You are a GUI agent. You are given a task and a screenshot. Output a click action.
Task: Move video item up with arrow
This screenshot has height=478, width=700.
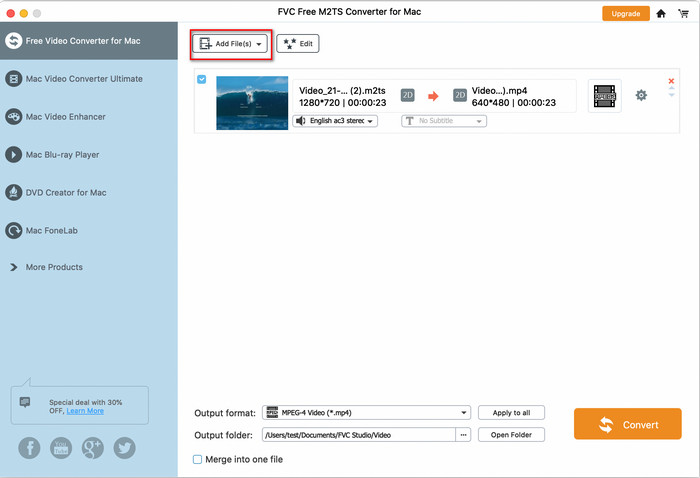[671, 88]
